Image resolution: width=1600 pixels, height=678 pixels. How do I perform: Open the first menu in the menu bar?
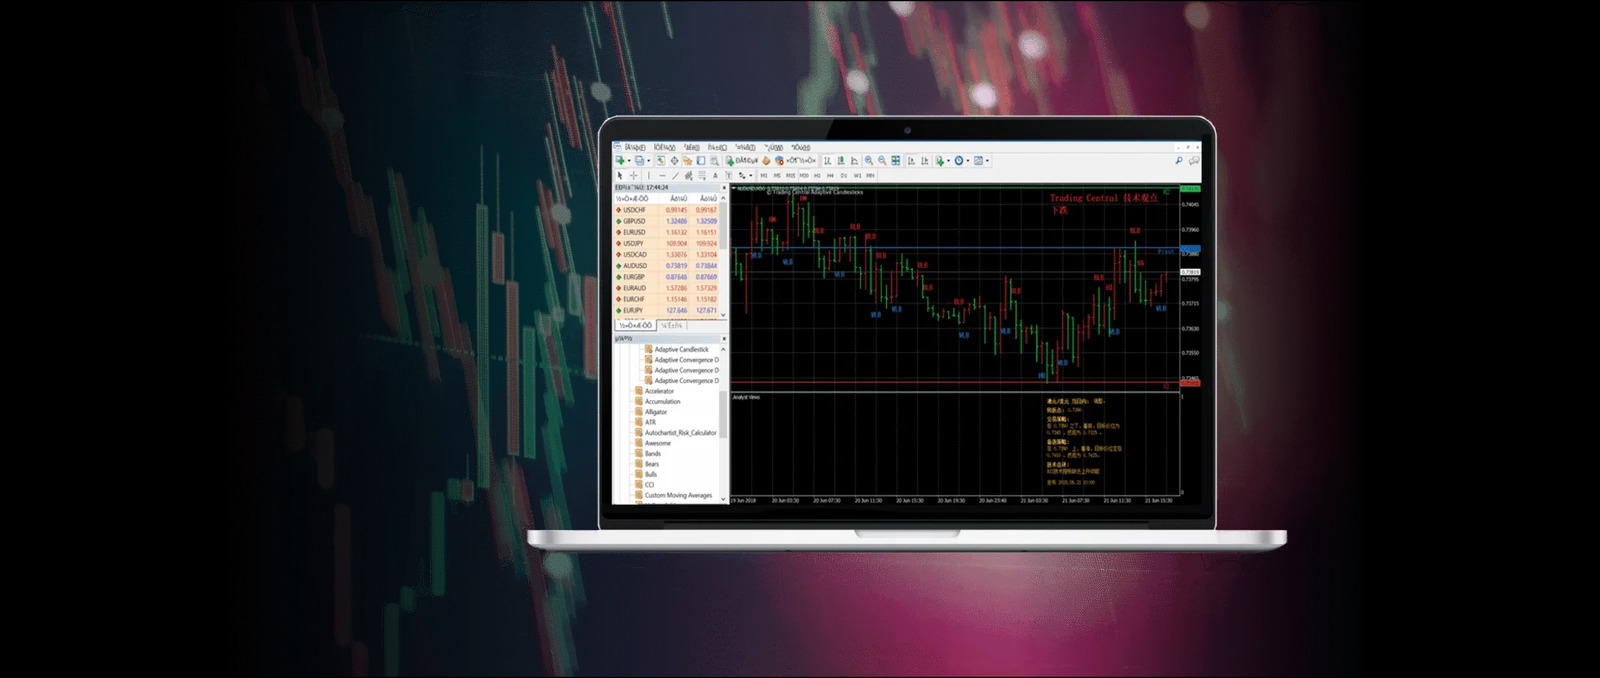pyautogui.click(x=635, y=148)
